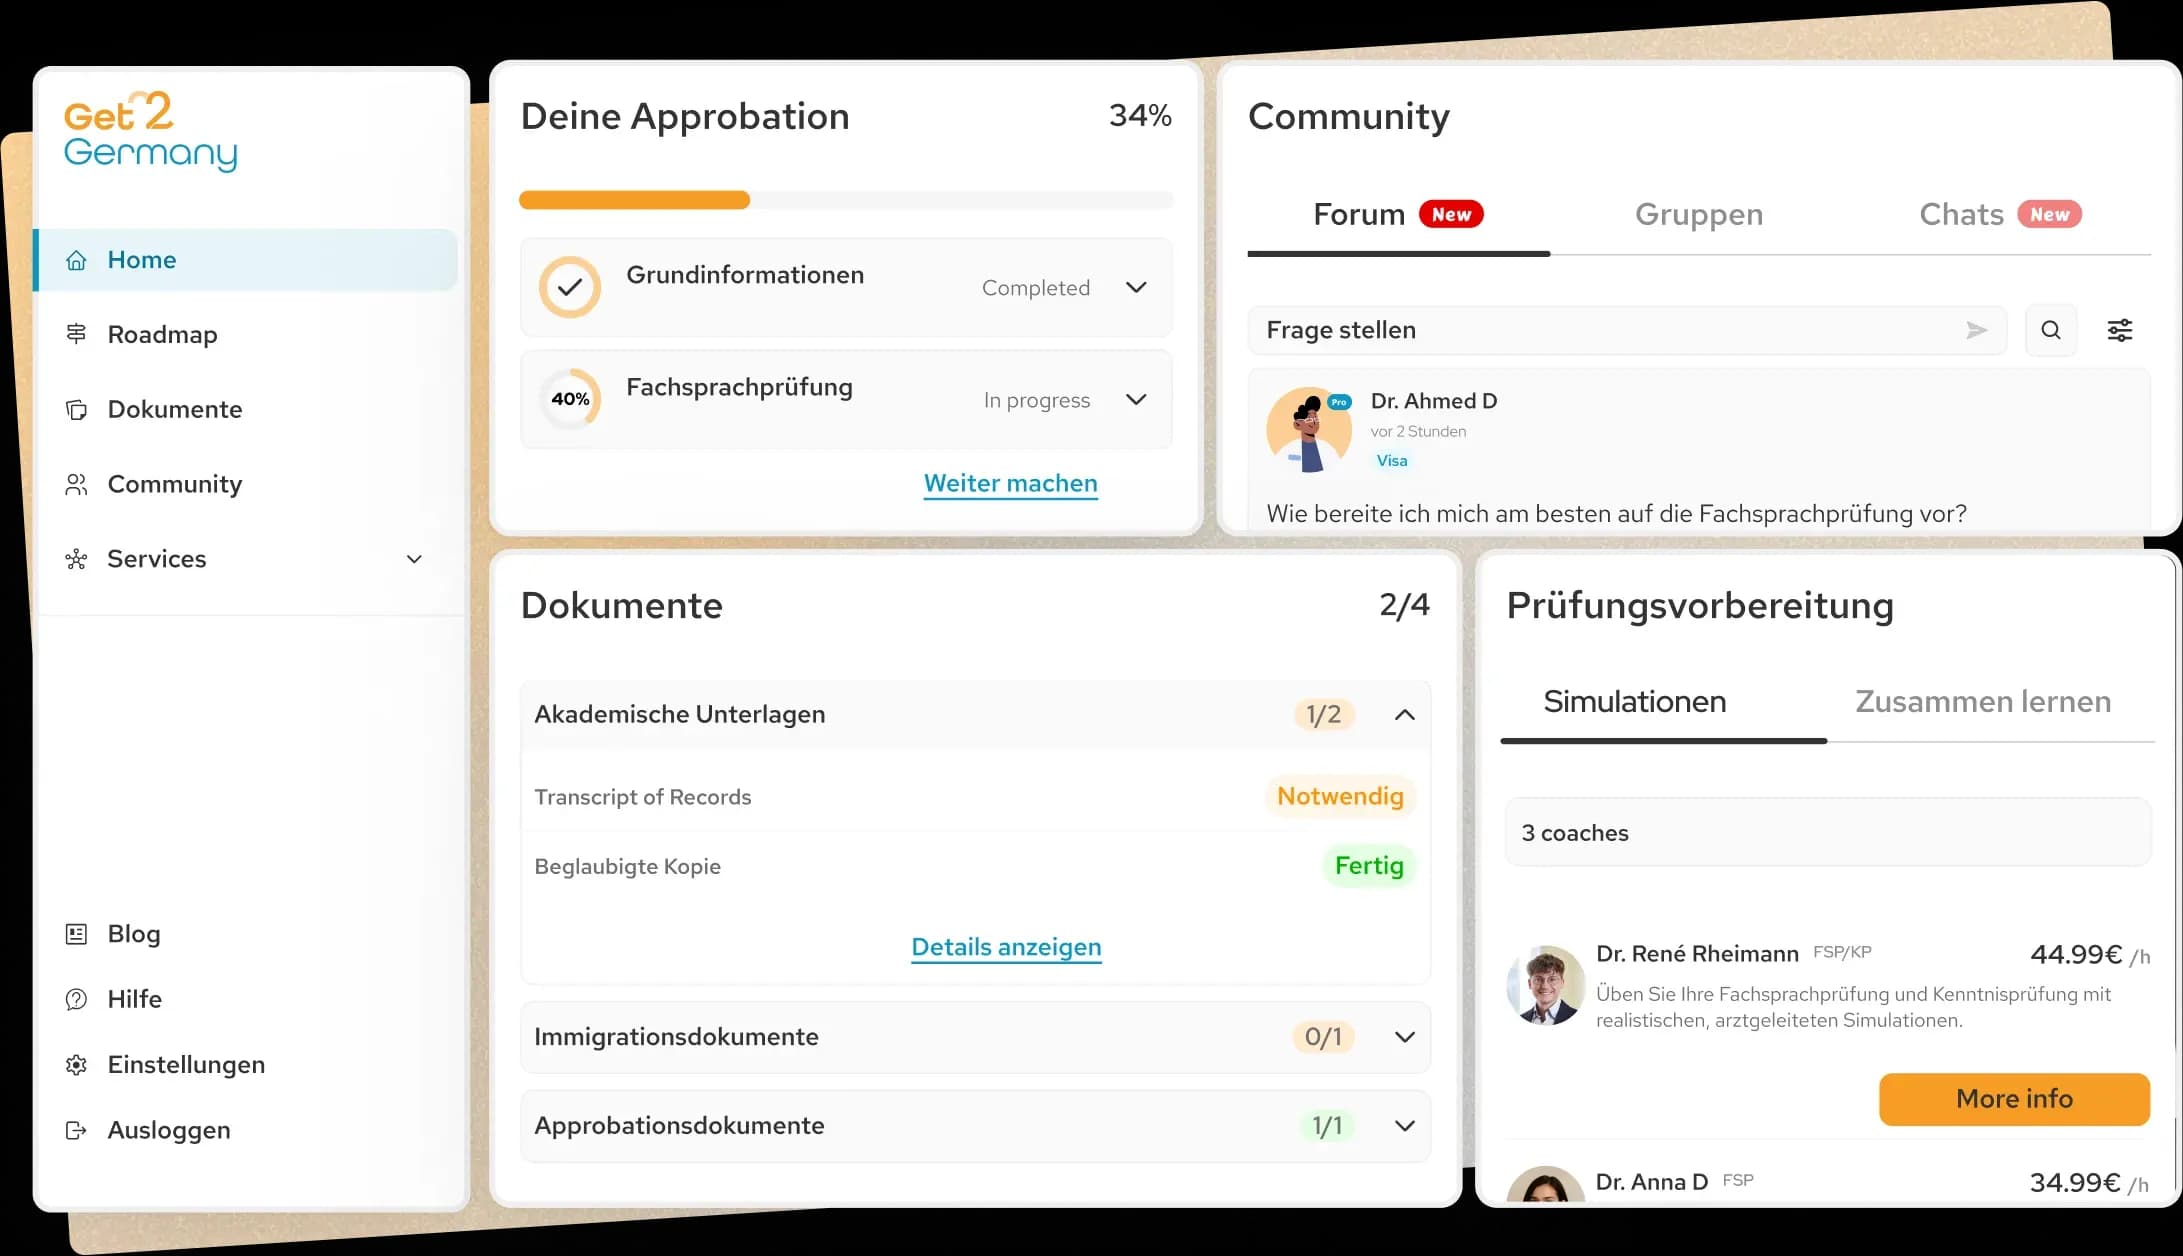Open Einstellungen via the gear icon
2183x1256 pixels.
pos(76,1064)
